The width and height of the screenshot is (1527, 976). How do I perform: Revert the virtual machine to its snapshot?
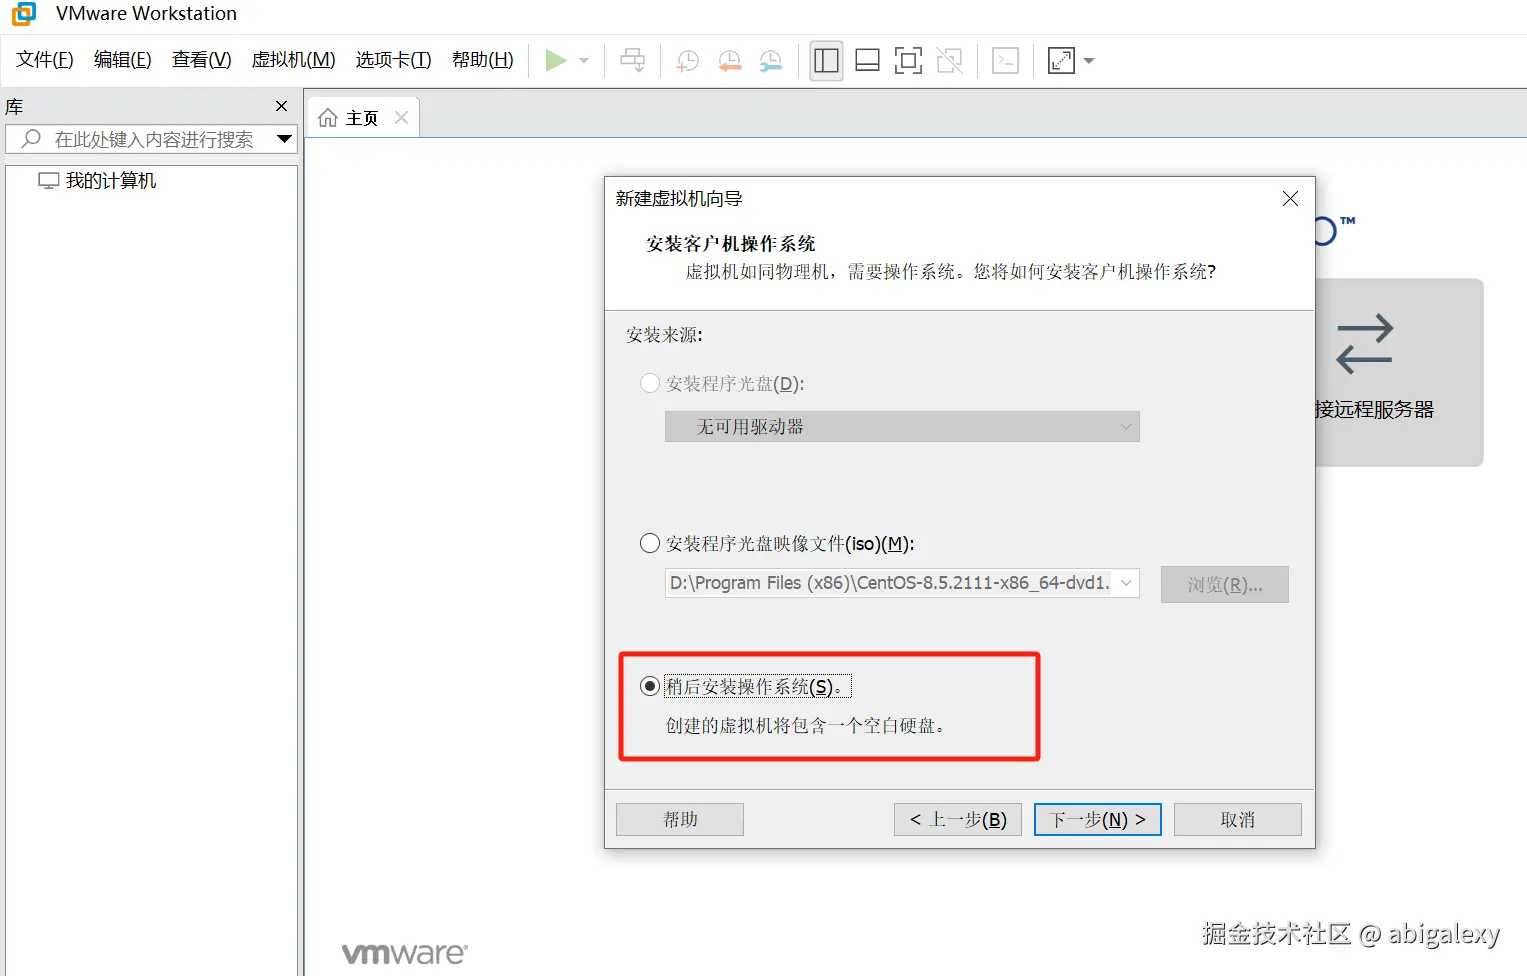pos(729,60)
